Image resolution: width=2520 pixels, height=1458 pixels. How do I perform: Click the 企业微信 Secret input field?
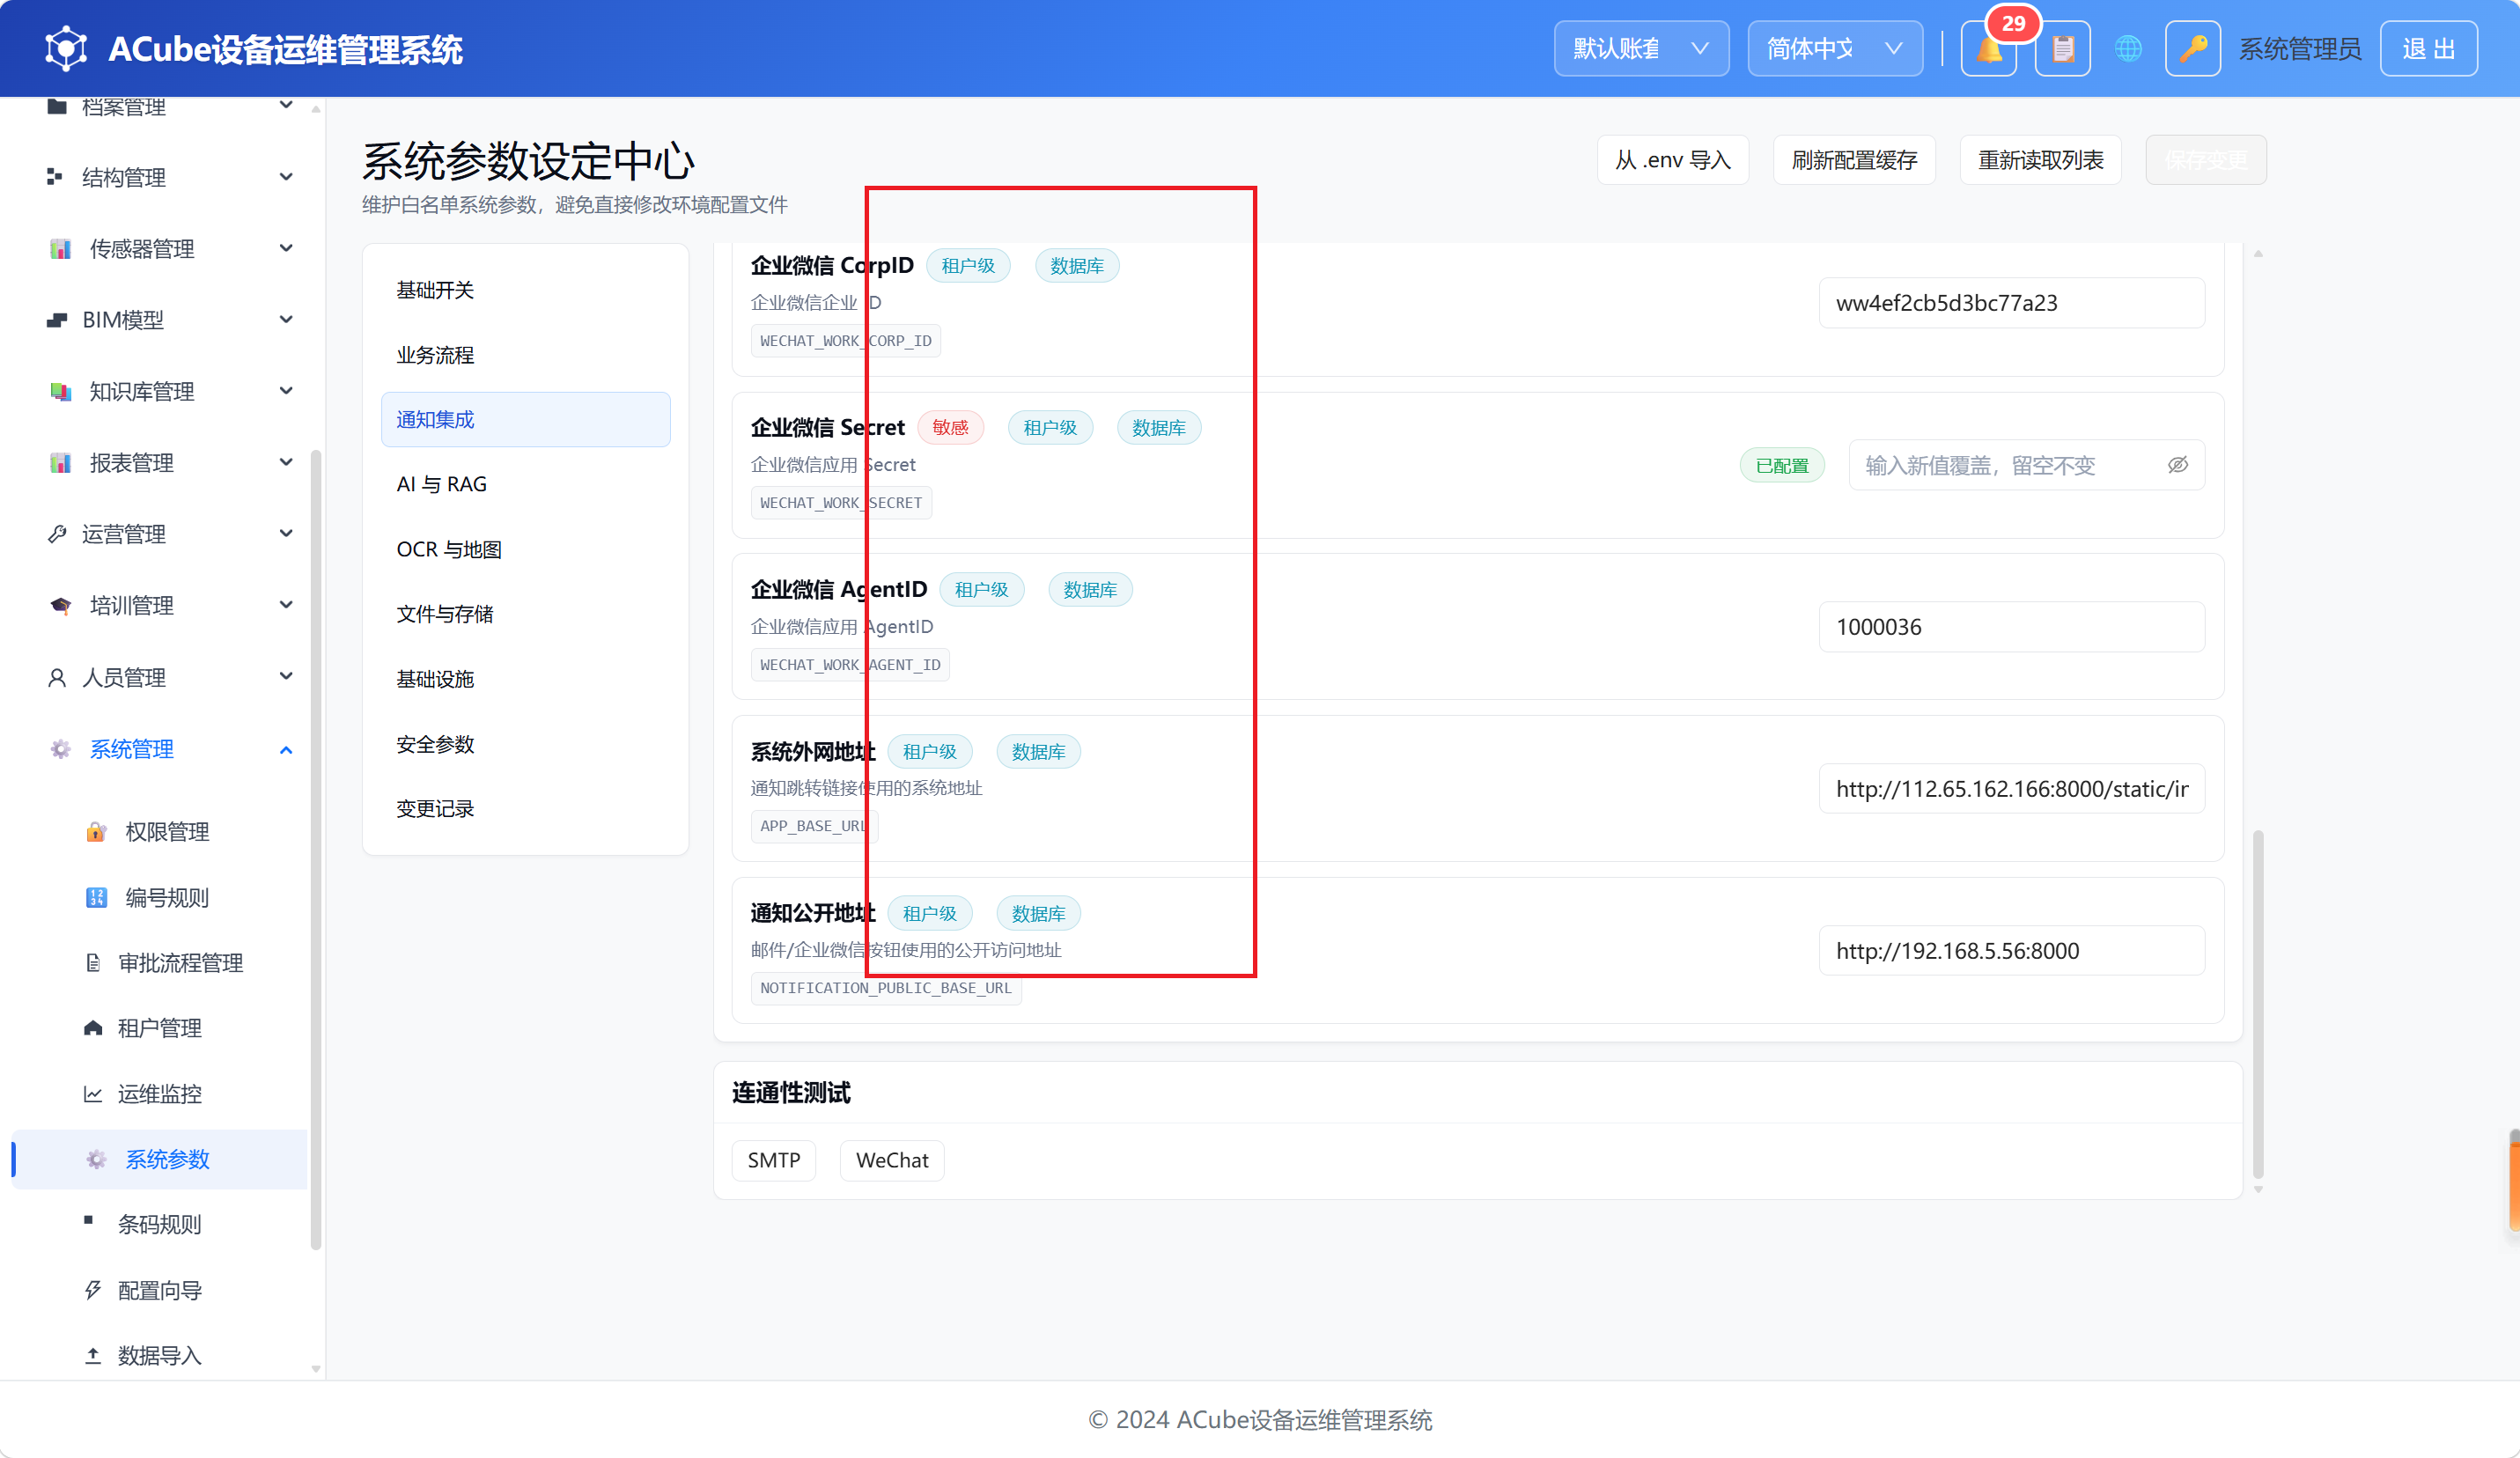pyautogui.click(x=2026, y=465)
